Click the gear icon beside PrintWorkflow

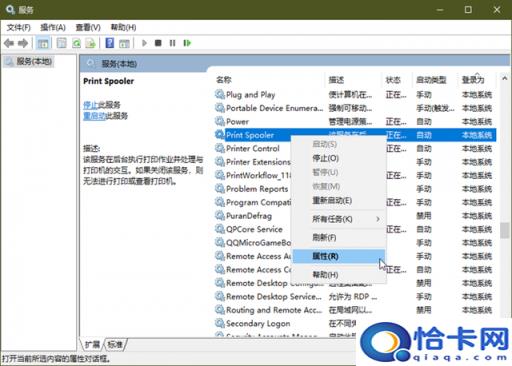tap(220, 175)
